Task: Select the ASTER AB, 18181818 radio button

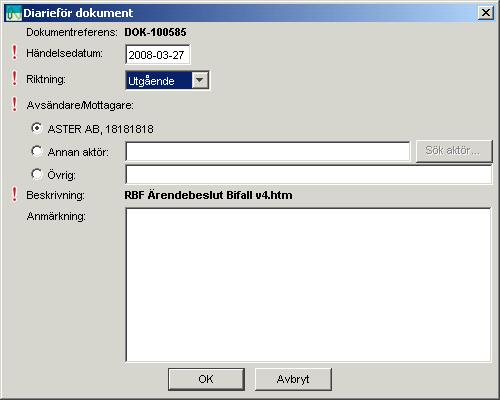Action: click(37, 128)
